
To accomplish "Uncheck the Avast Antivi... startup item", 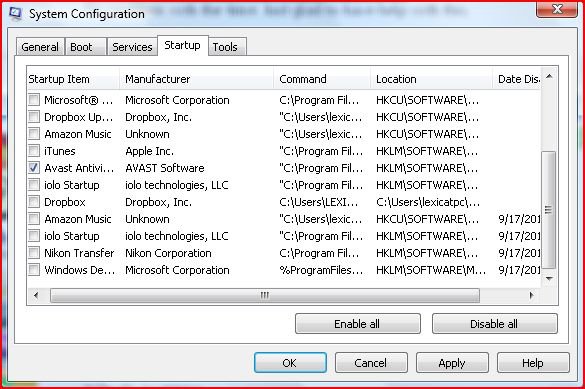I will pyautogui.click(x=34, y=168).
